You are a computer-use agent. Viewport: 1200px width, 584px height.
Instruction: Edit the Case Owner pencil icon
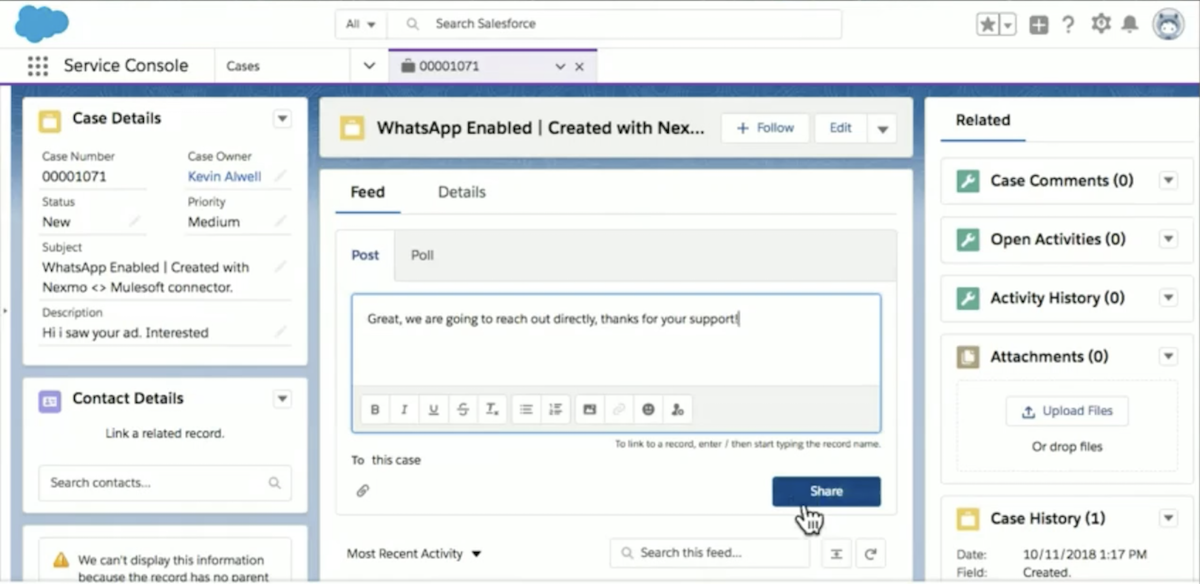tap(281, 176)
